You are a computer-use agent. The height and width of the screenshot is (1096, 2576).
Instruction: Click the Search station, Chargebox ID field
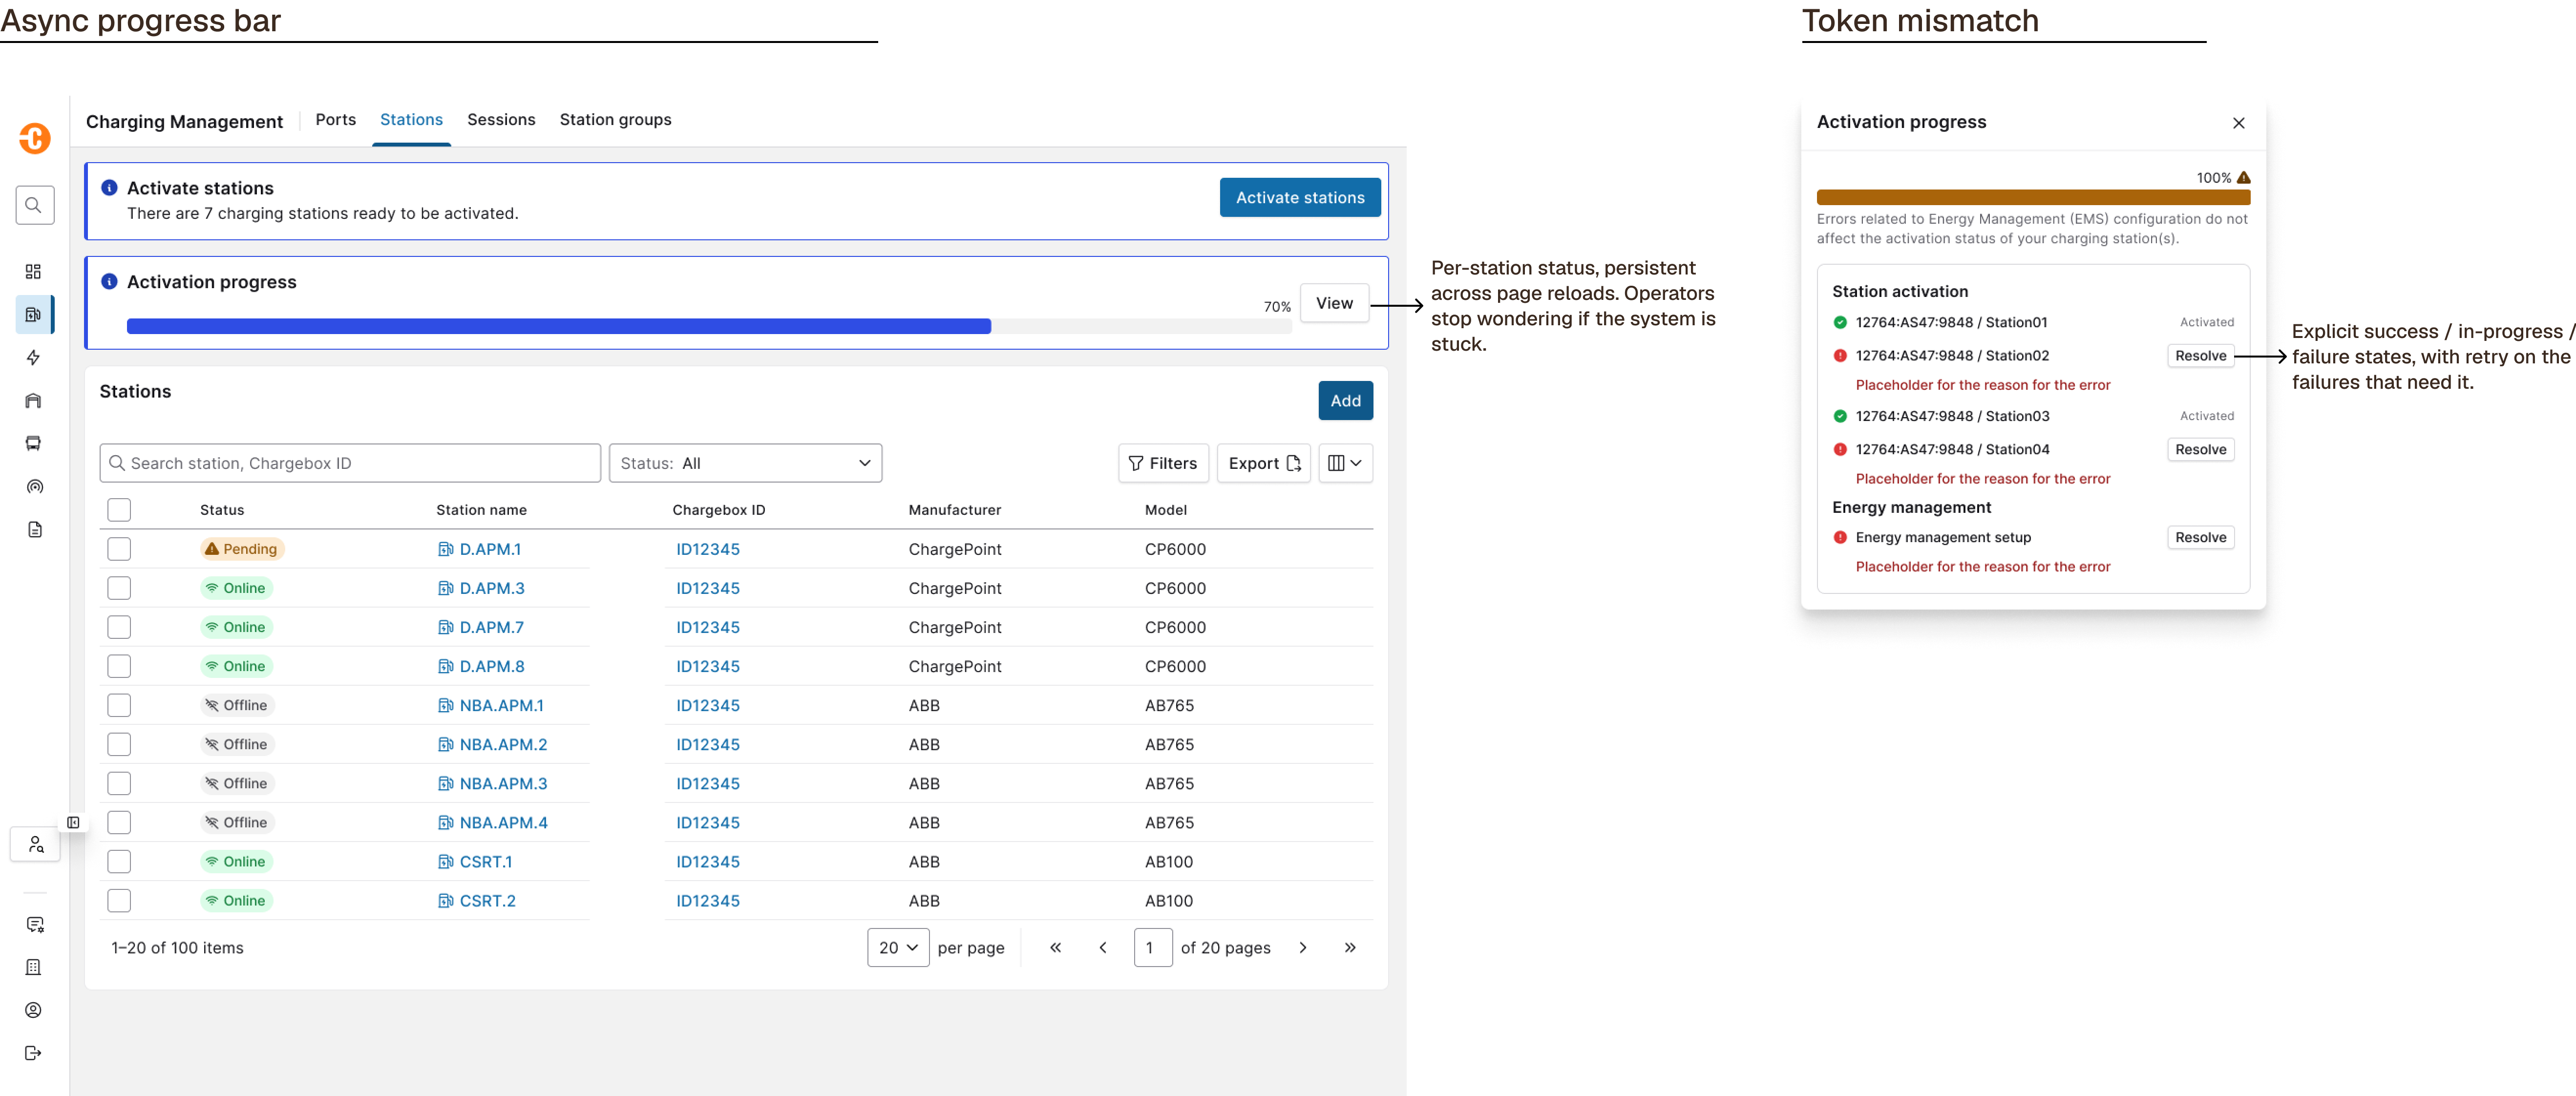[350, 463]
